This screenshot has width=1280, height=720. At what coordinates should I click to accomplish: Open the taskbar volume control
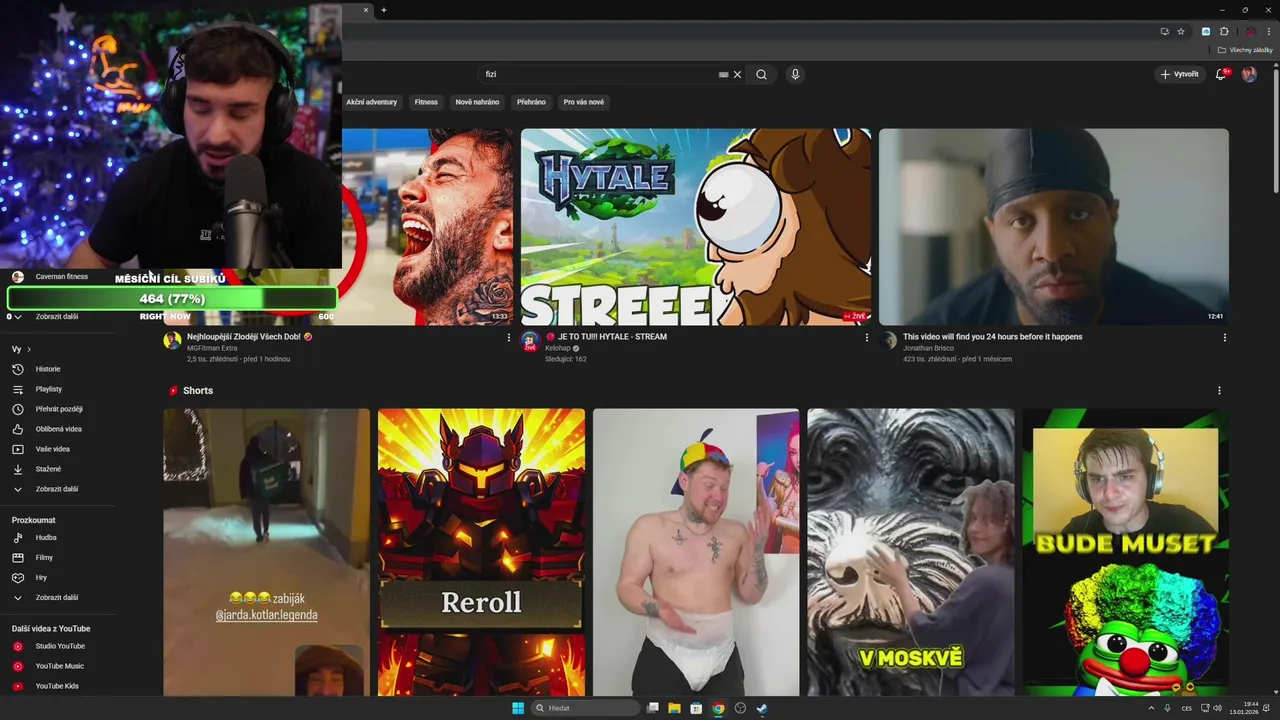click(x=1217, y=708)
